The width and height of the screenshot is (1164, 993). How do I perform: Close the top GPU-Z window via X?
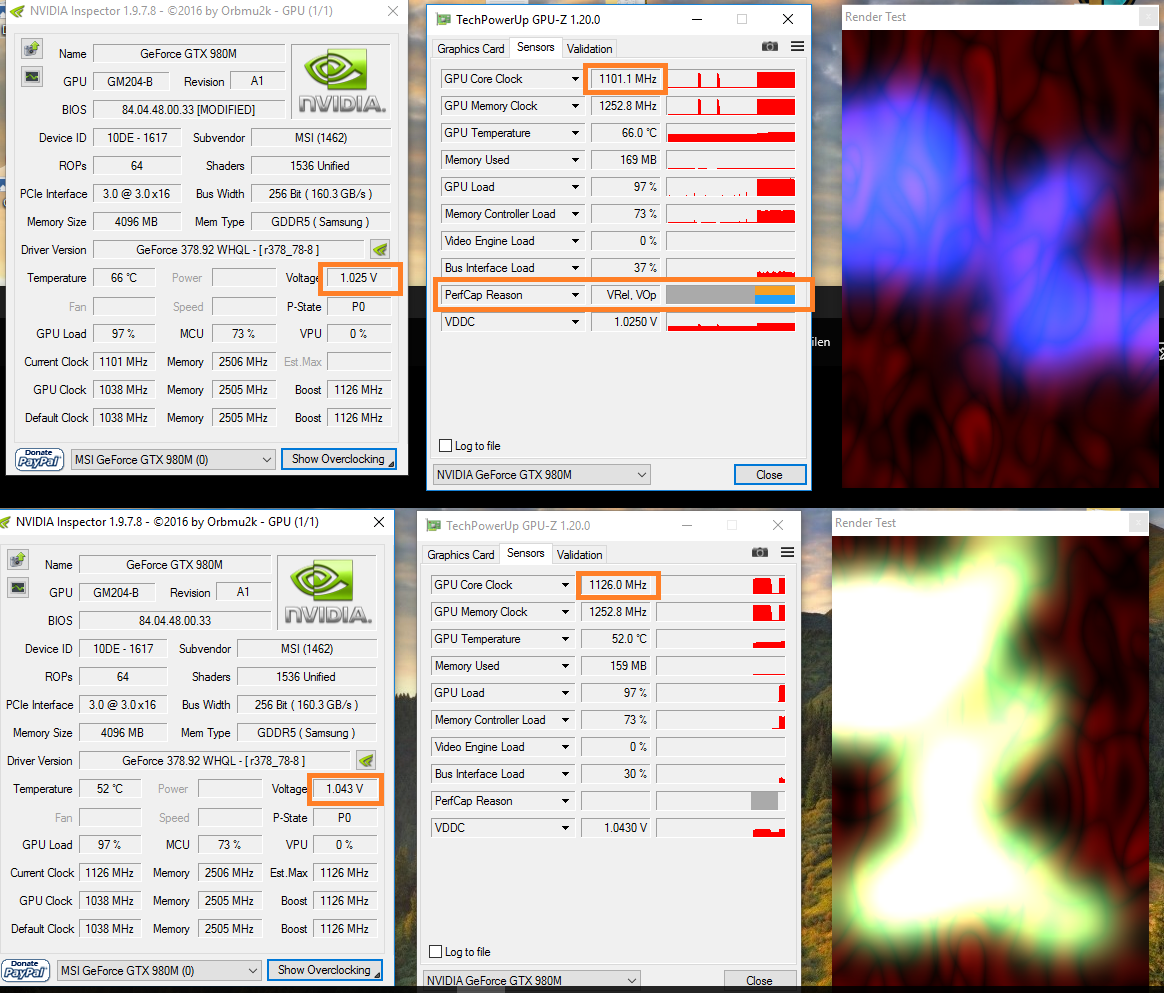[x=788, y=19]
